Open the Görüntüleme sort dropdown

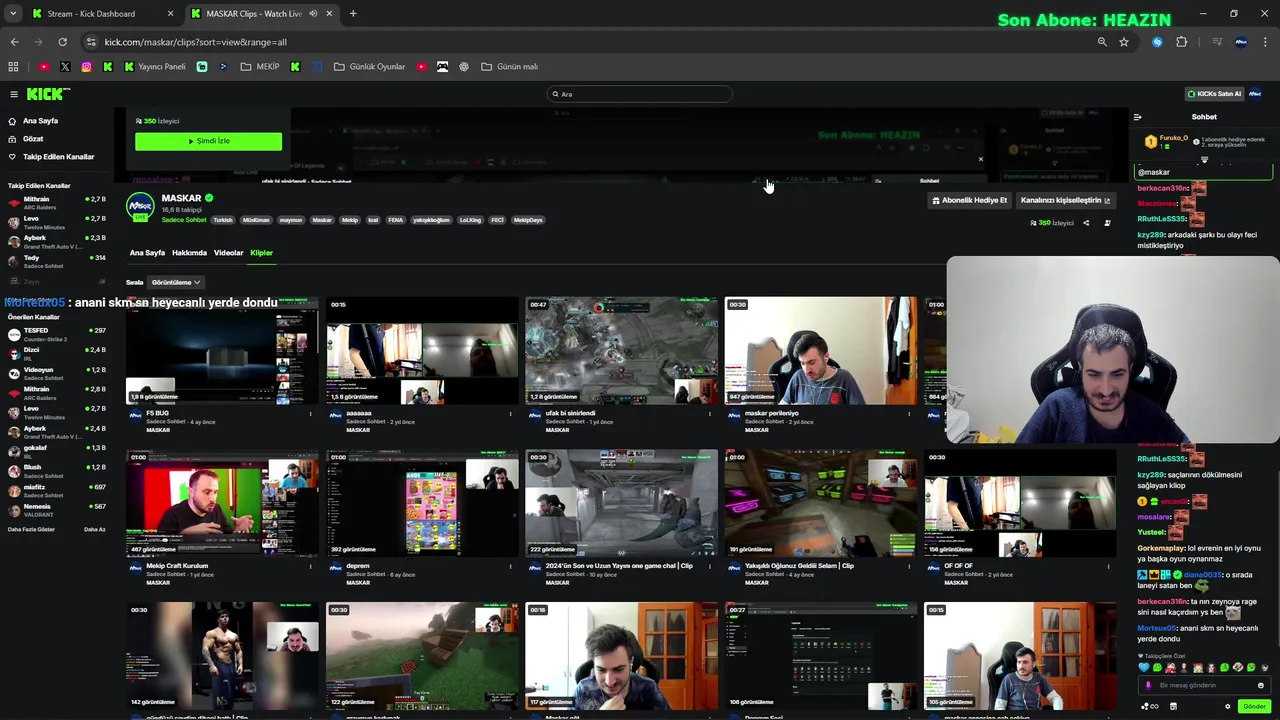176,282
